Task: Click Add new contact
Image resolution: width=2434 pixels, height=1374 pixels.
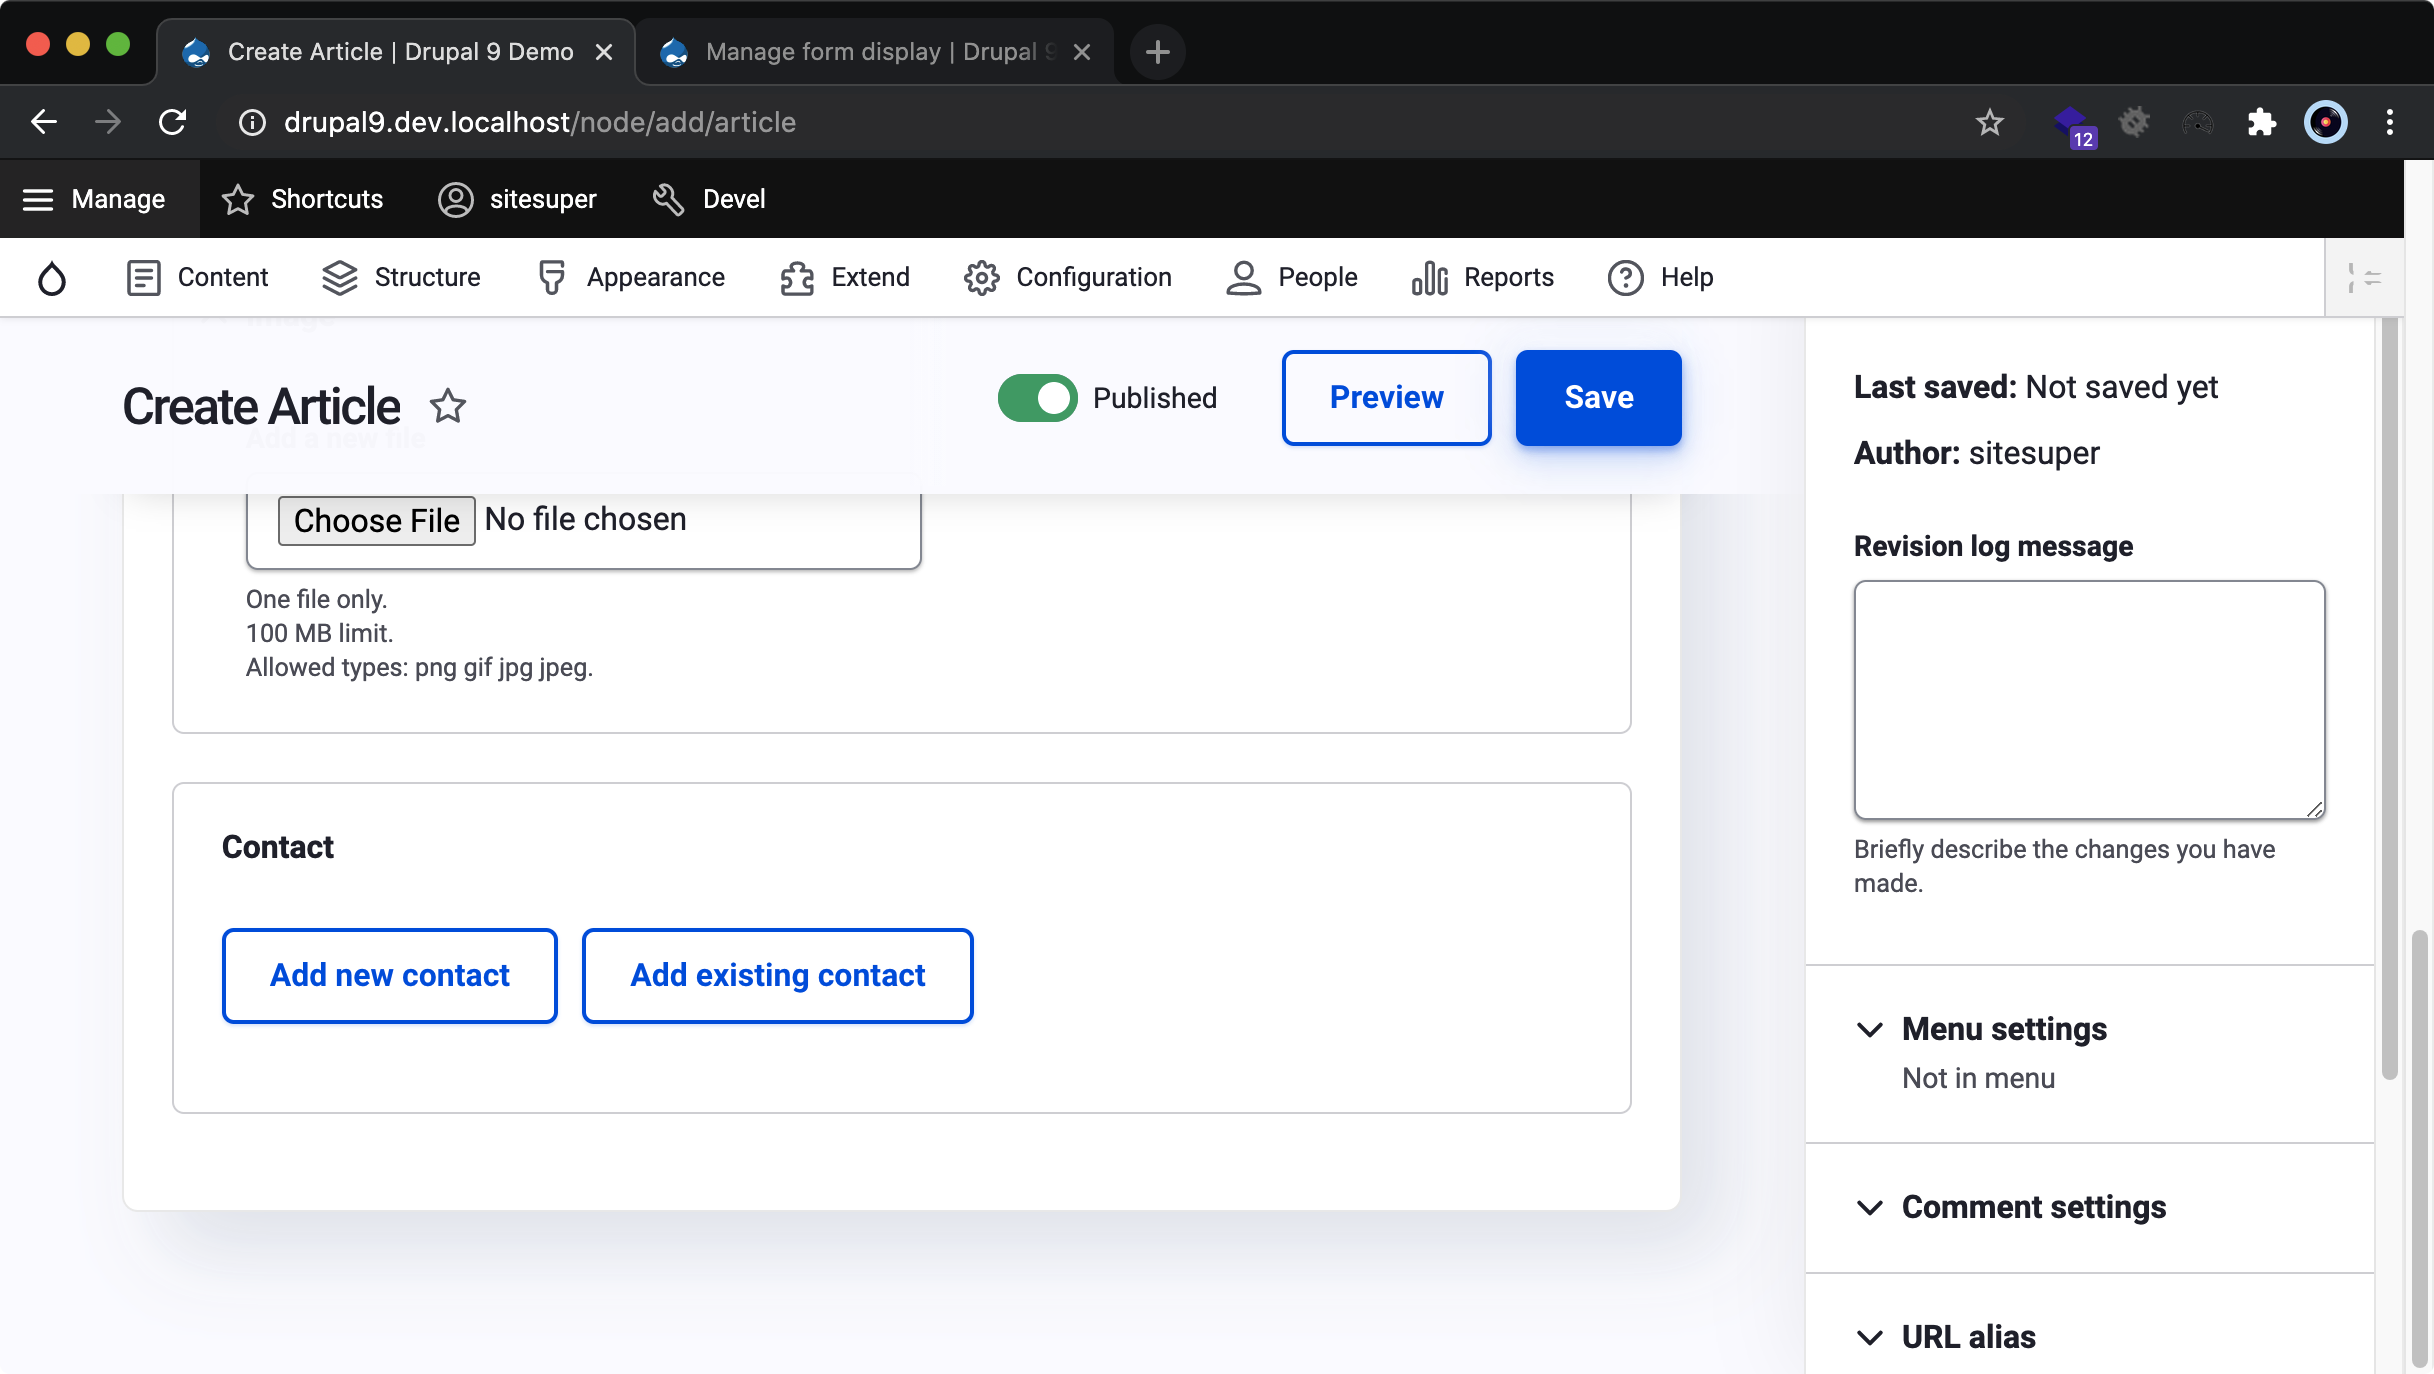Action: tap(389, 975)
